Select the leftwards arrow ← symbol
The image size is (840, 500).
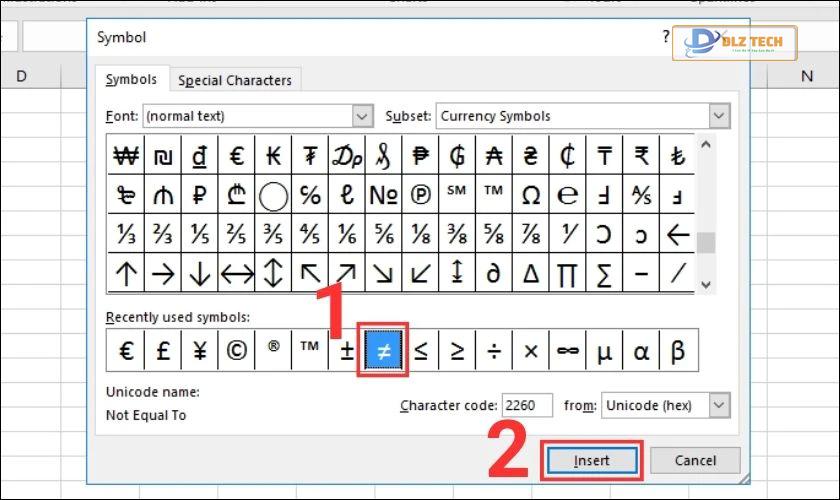click(x=678, y=234)
